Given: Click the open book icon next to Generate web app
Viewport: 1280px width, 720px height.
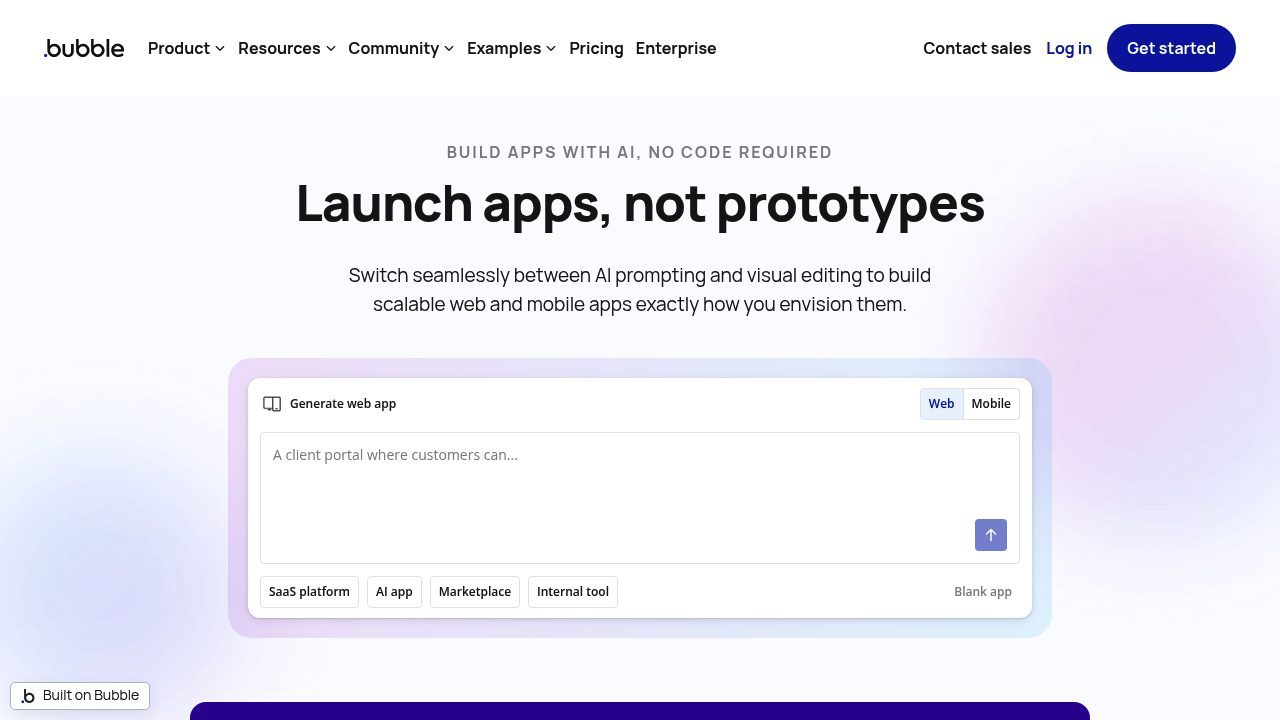Looking at the screenshot, I should 272,403.
